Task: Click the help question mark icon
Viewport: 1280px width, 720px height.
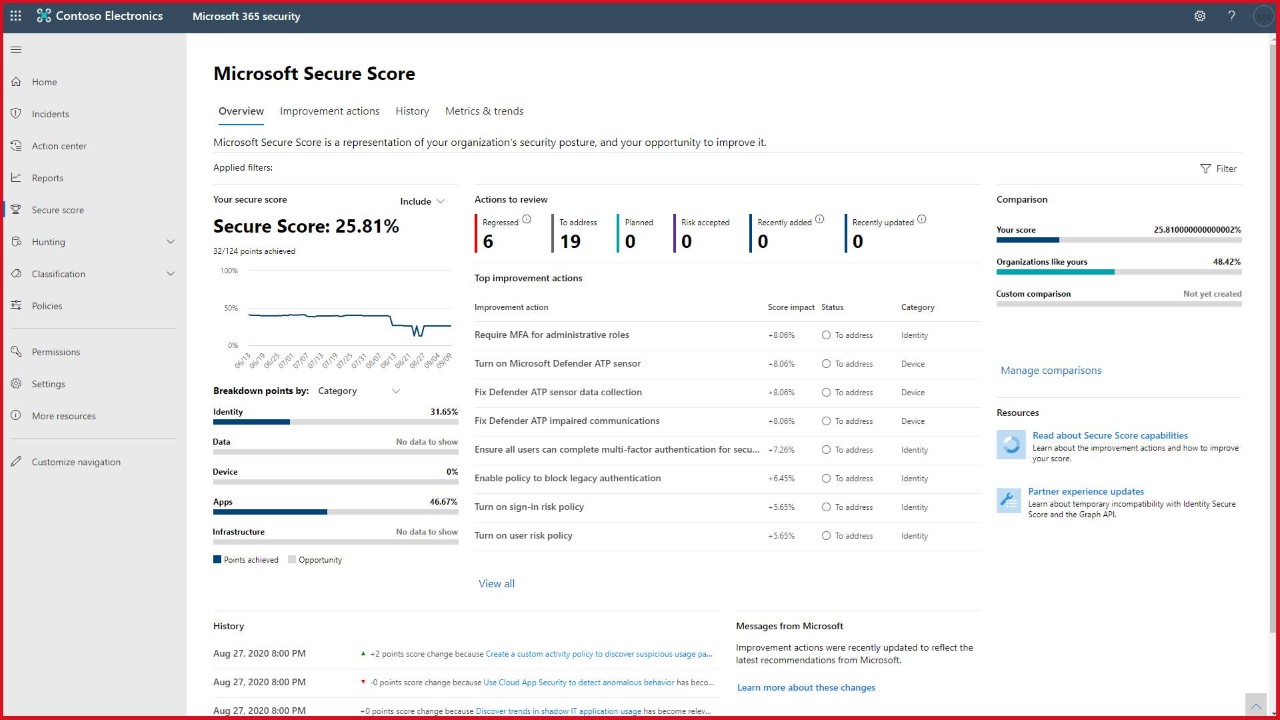Action: click(x=1231, y=15)
